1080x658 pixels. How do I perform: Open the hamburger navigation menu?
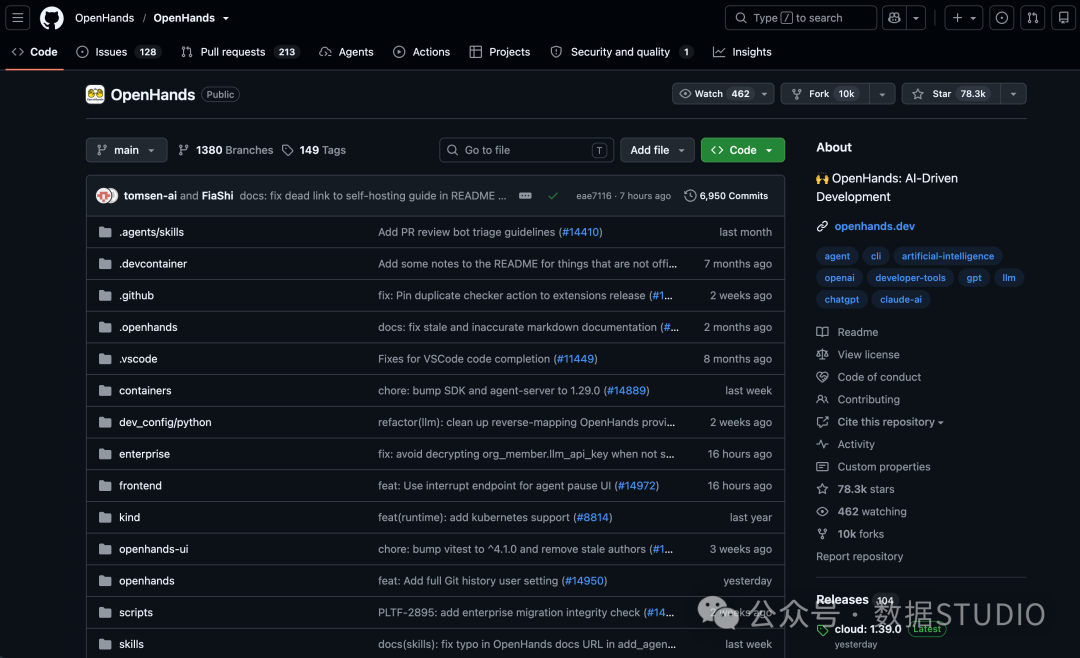pos(18,18)
